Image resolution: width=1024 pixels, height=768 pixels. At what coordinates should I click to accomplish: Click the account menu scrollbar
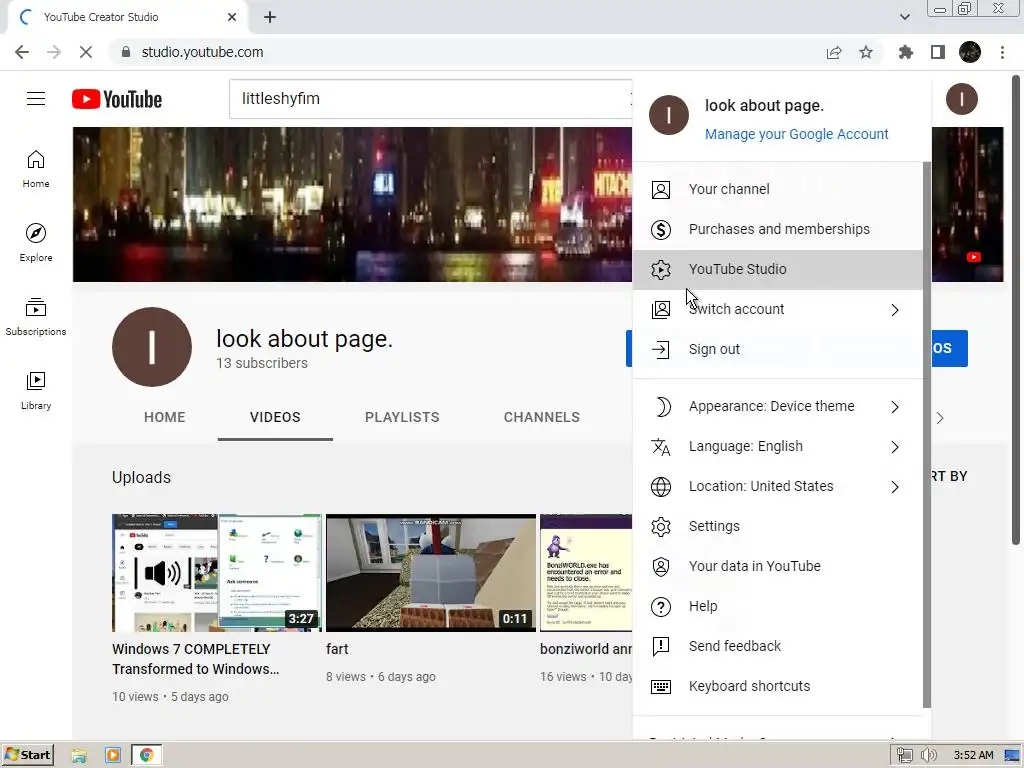(926, 434)
